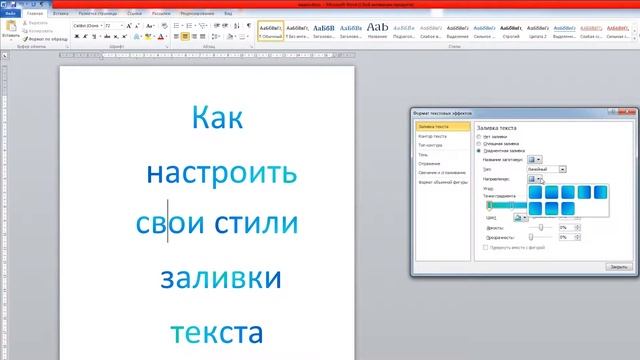
Task: Click the highlighted center alignment icon
Action: click(x=185, y=37)
